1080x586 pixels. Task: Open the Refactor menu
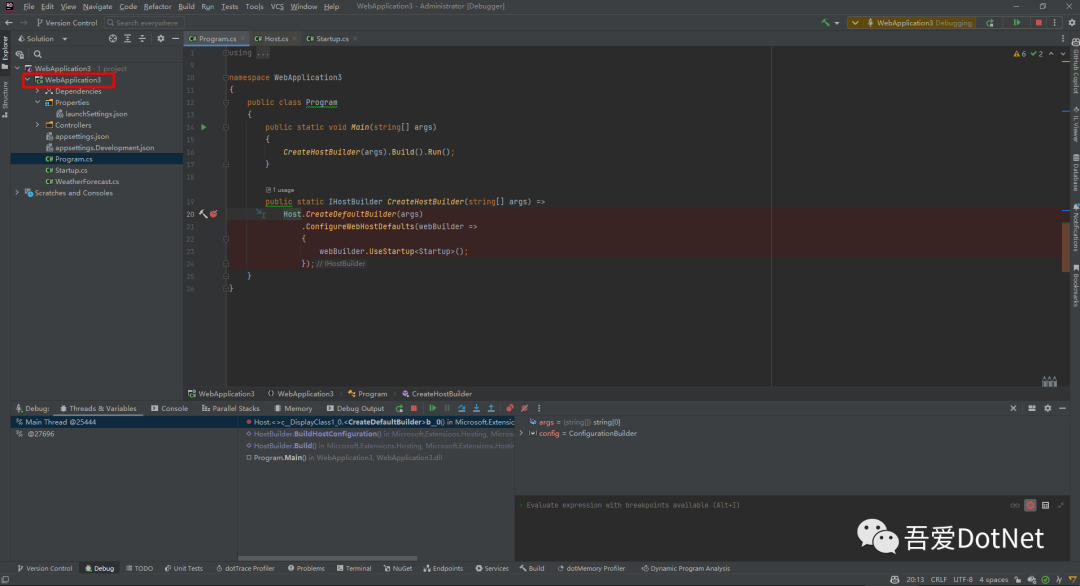[x=157, y=6]
